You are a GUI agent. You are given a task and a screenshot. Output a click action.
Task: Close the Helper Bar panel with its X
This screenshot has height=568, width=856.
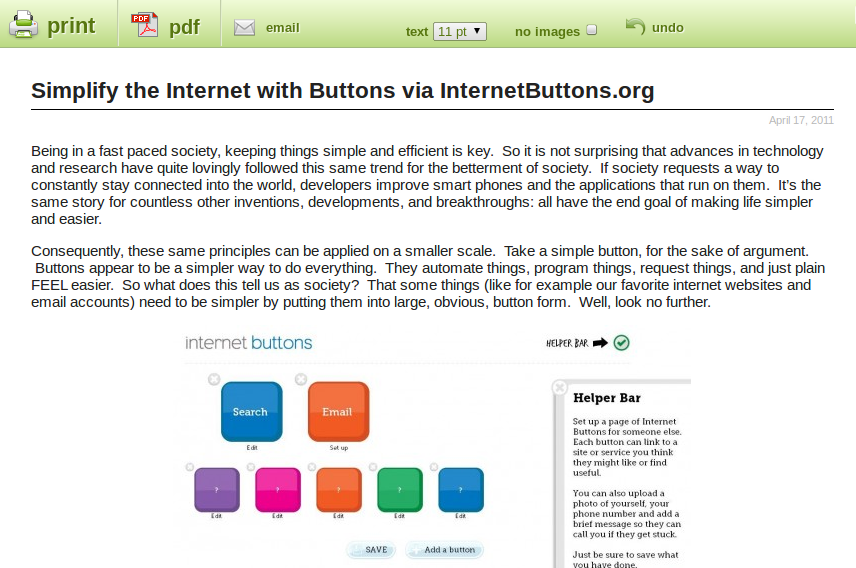tap(560, 387)
